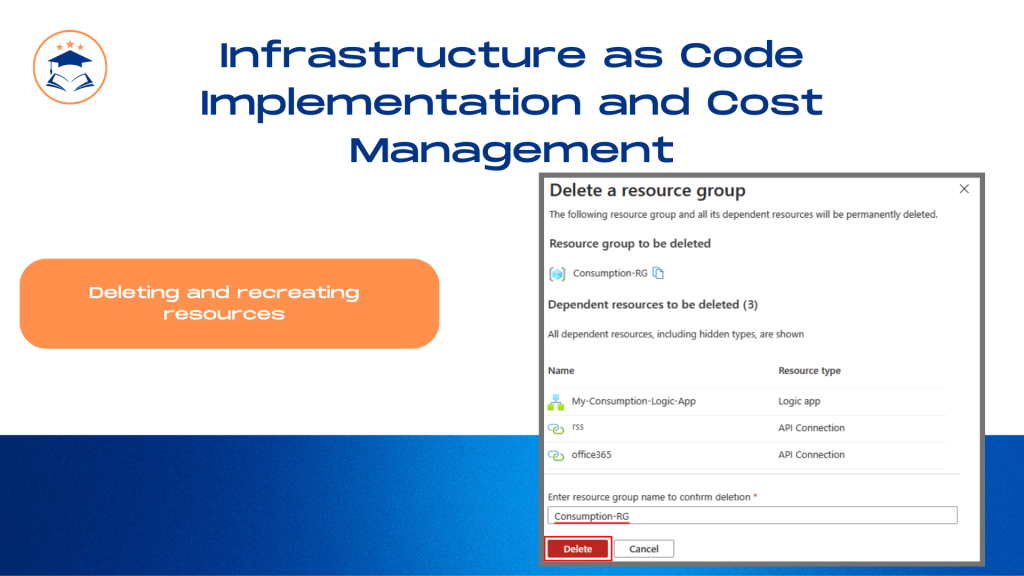The image size is (1024, 576).
Task: Click the Name column header
Action: click(x=561, y=370)
